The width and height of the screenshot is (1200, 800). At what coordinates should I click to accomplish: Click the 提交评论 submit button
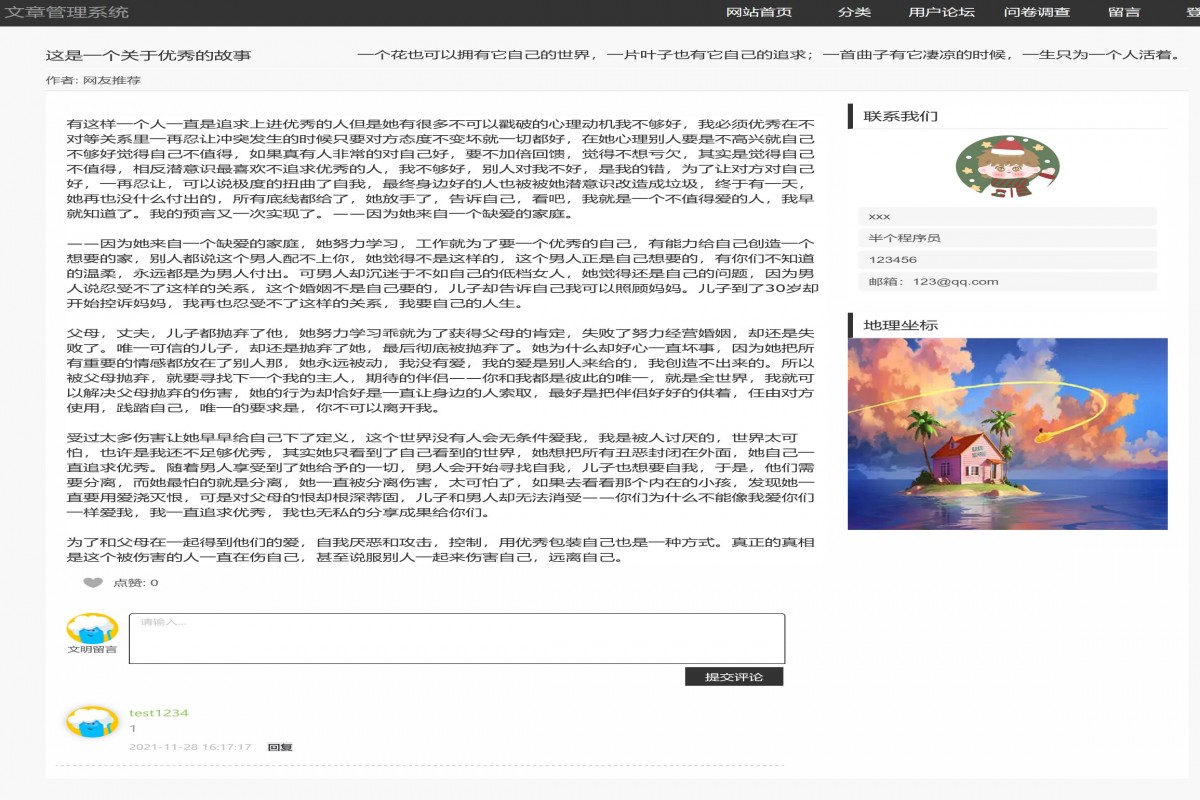[x=734, y=675]
